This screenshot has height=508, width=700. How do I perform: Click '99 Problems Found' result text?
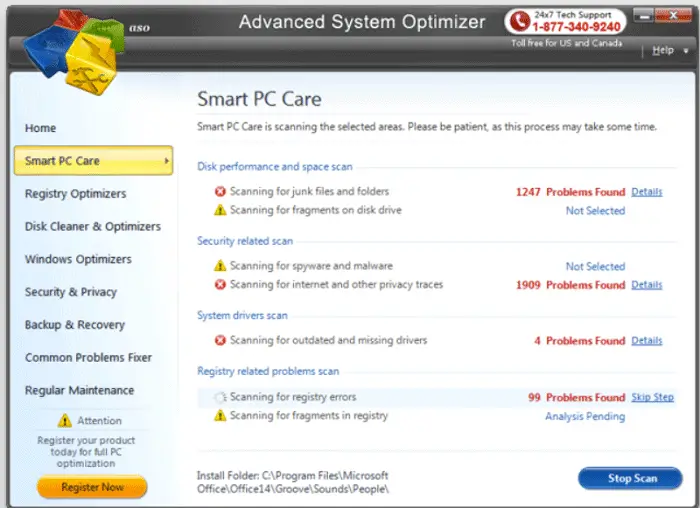point(576,397)
